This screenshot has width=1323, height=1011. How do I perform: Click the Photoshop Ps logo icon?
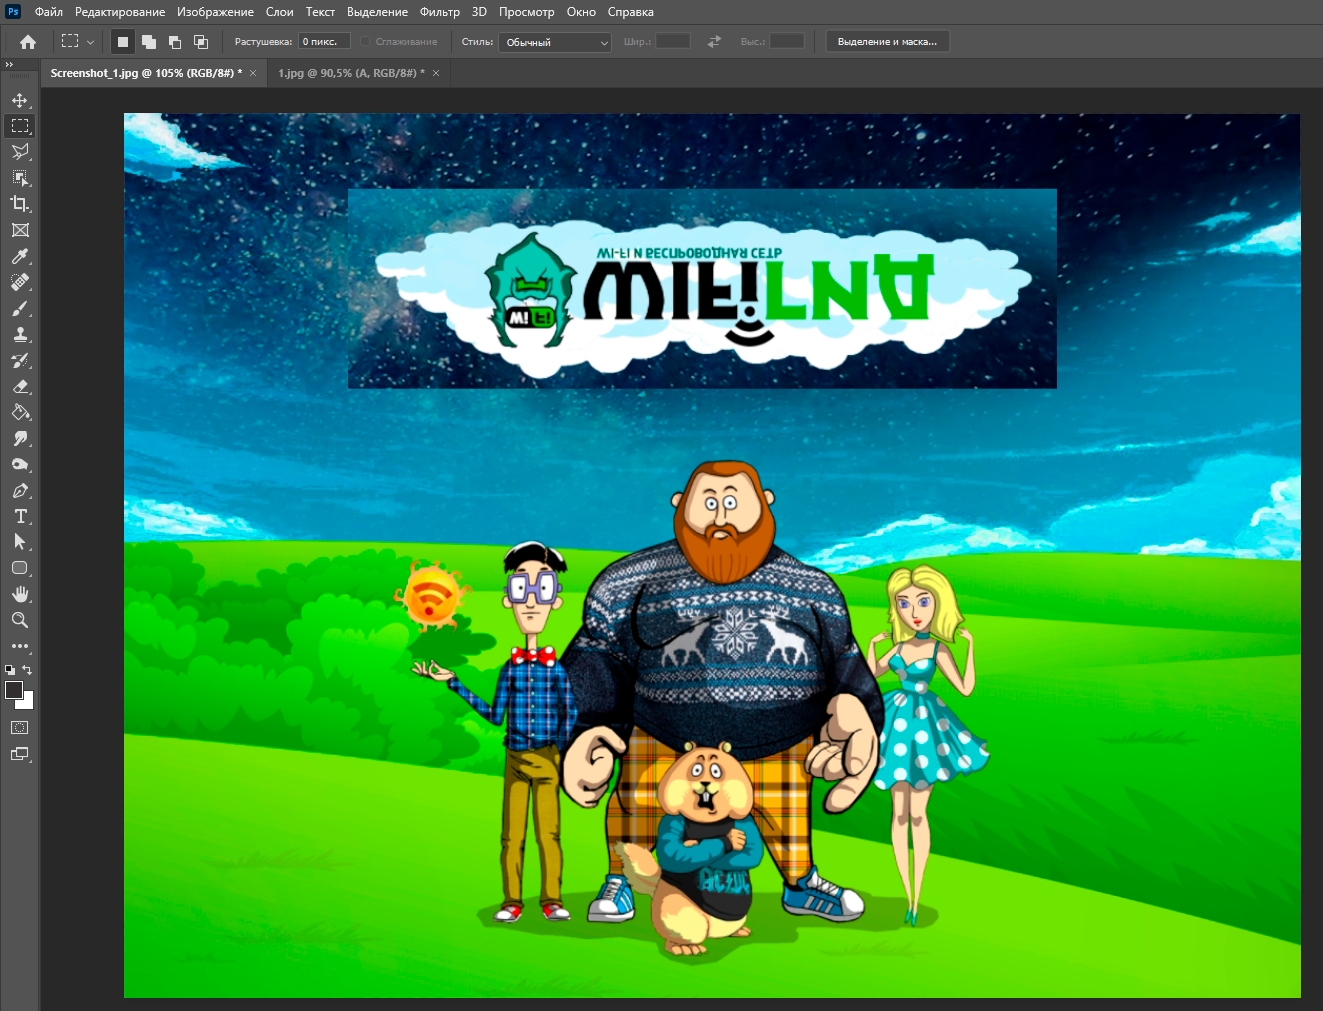(13, 12)
